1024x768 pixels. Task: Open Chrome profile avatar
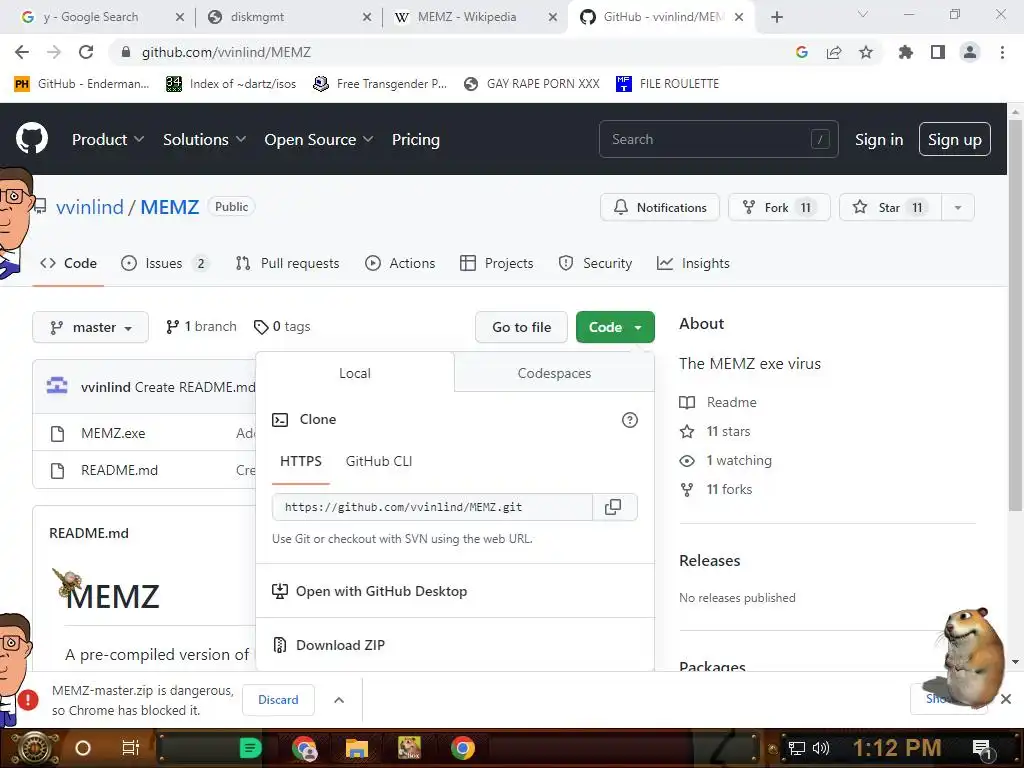coord(970,52)
